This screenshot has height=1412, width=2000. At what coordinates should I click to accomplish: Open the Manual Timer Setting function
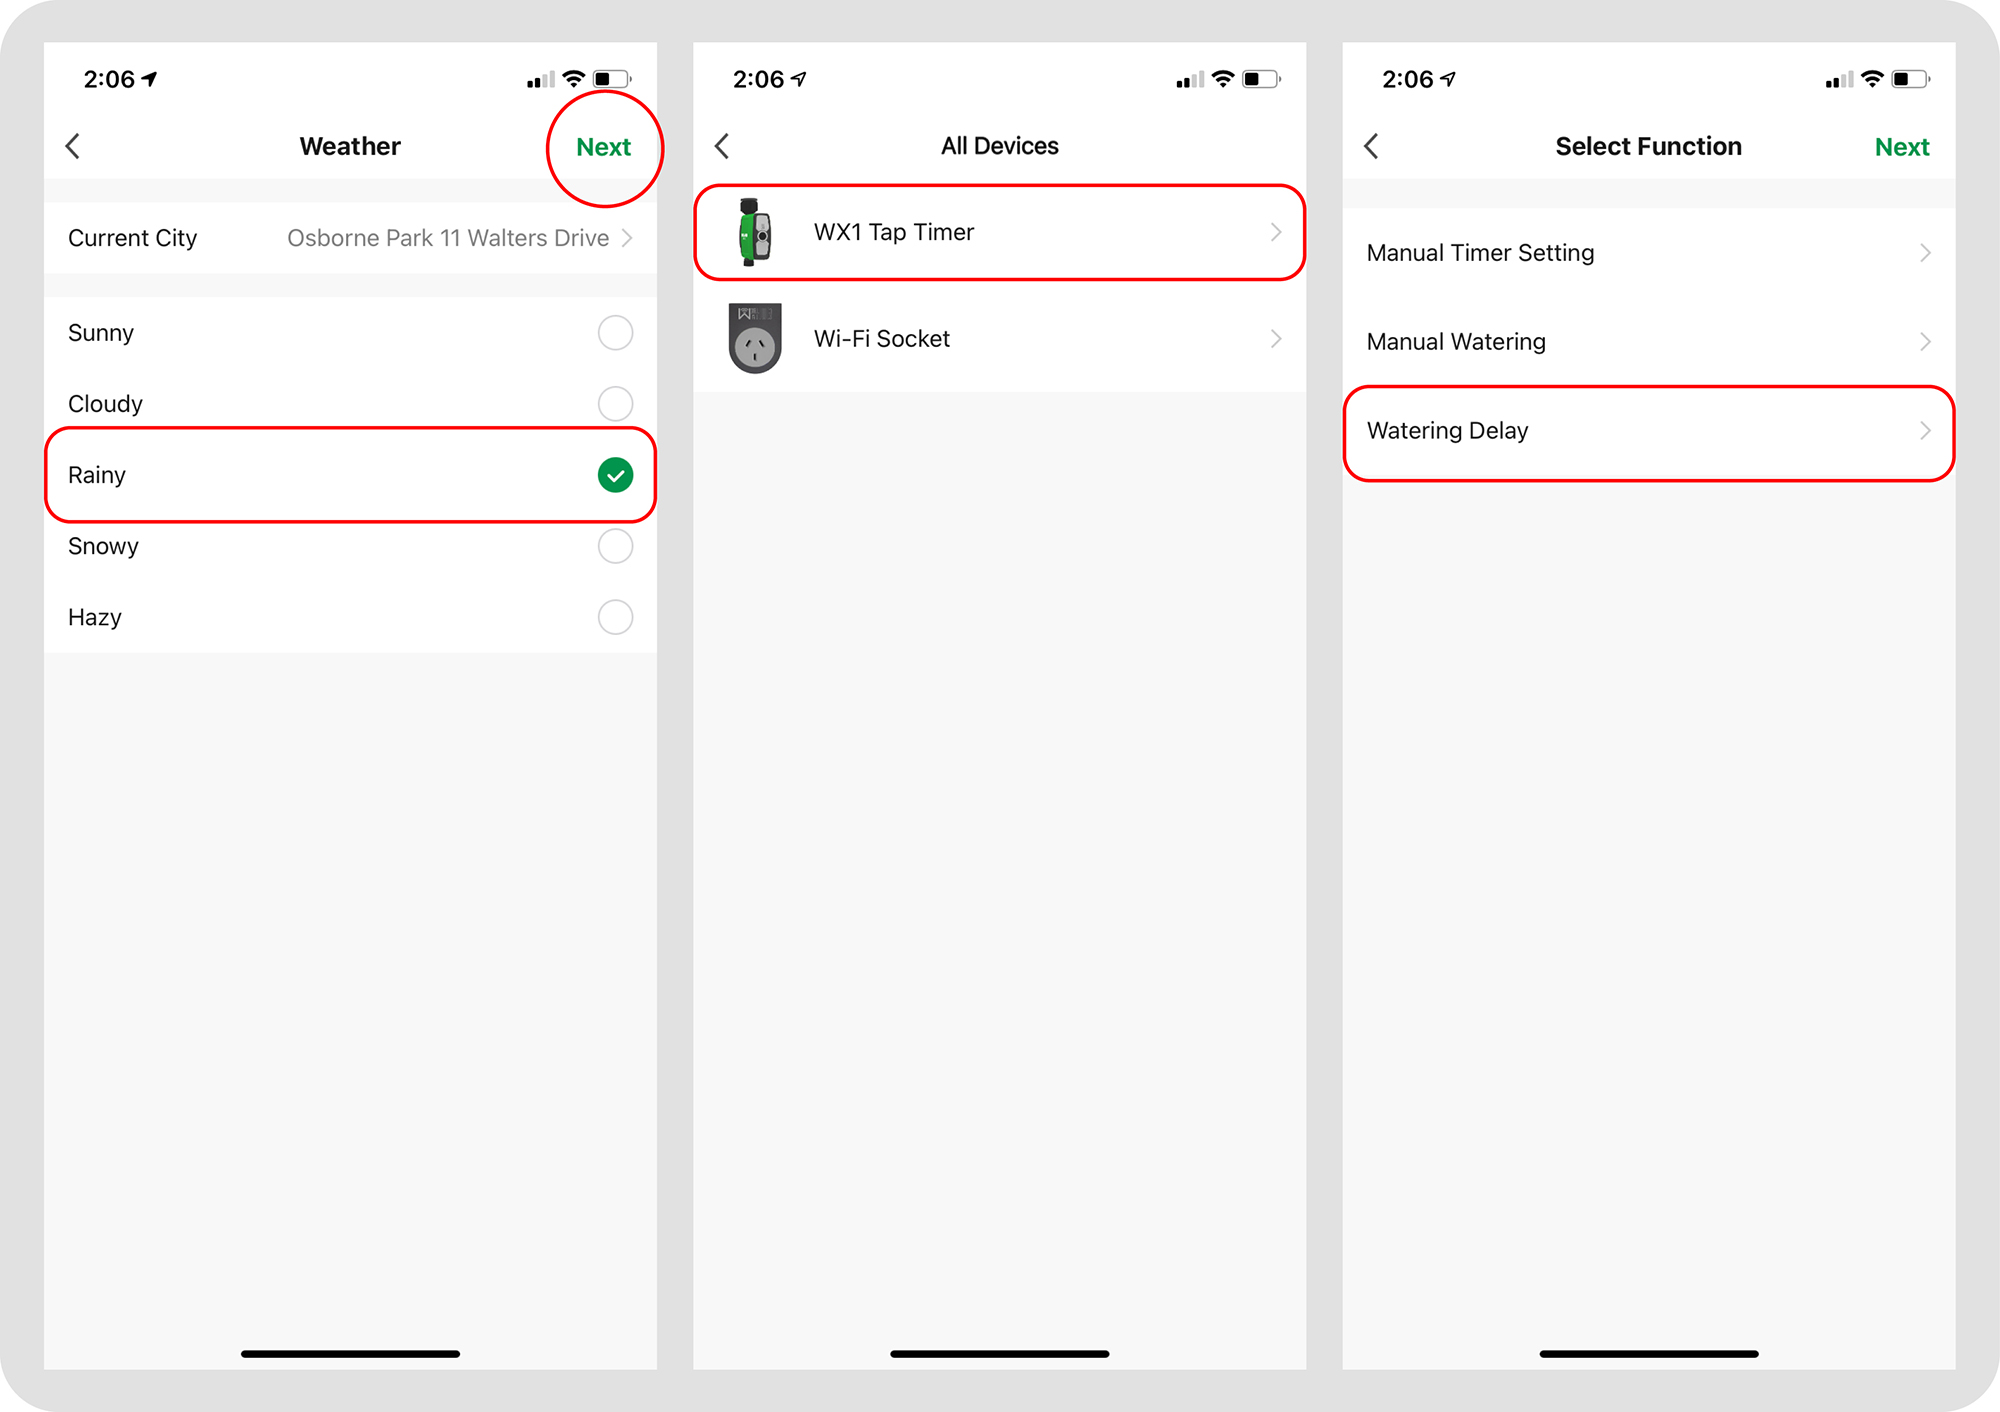[1649, 253]
